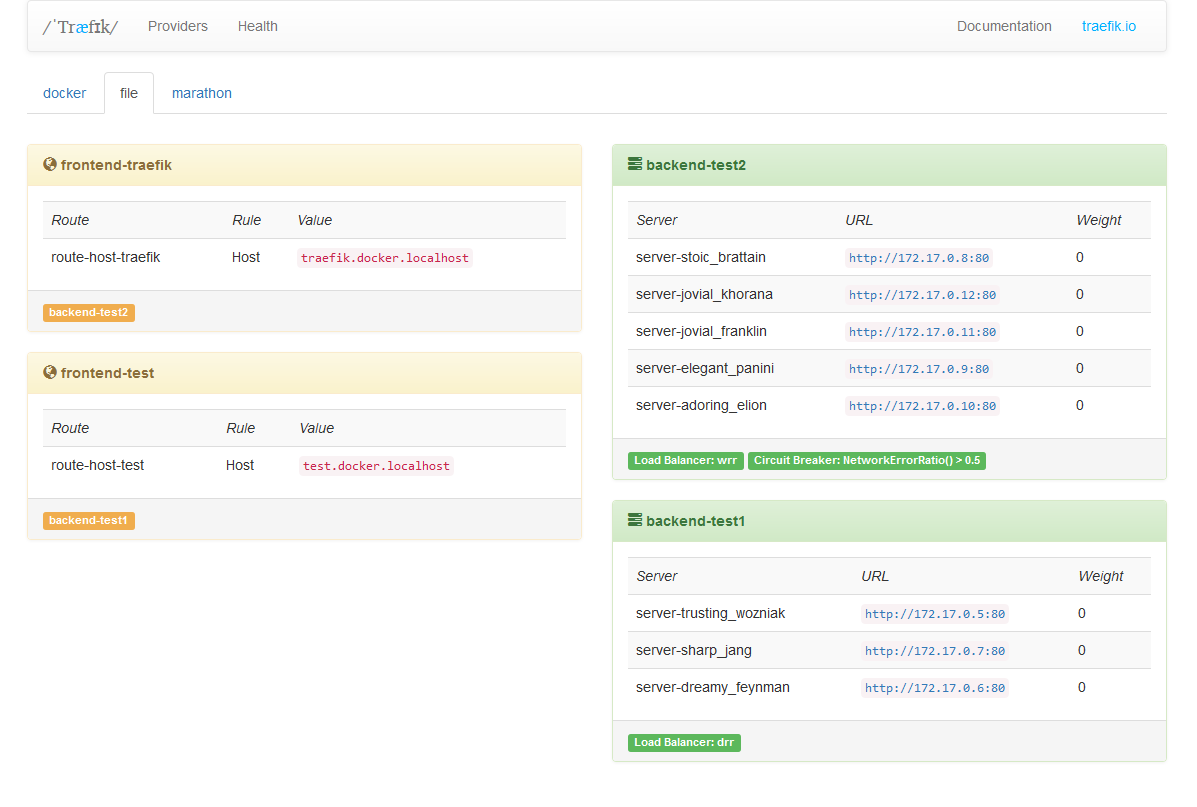This screenshot has height=807, width=1197.
Task: Click the Load Balancer: wrr badge
Action: (685, 460)
